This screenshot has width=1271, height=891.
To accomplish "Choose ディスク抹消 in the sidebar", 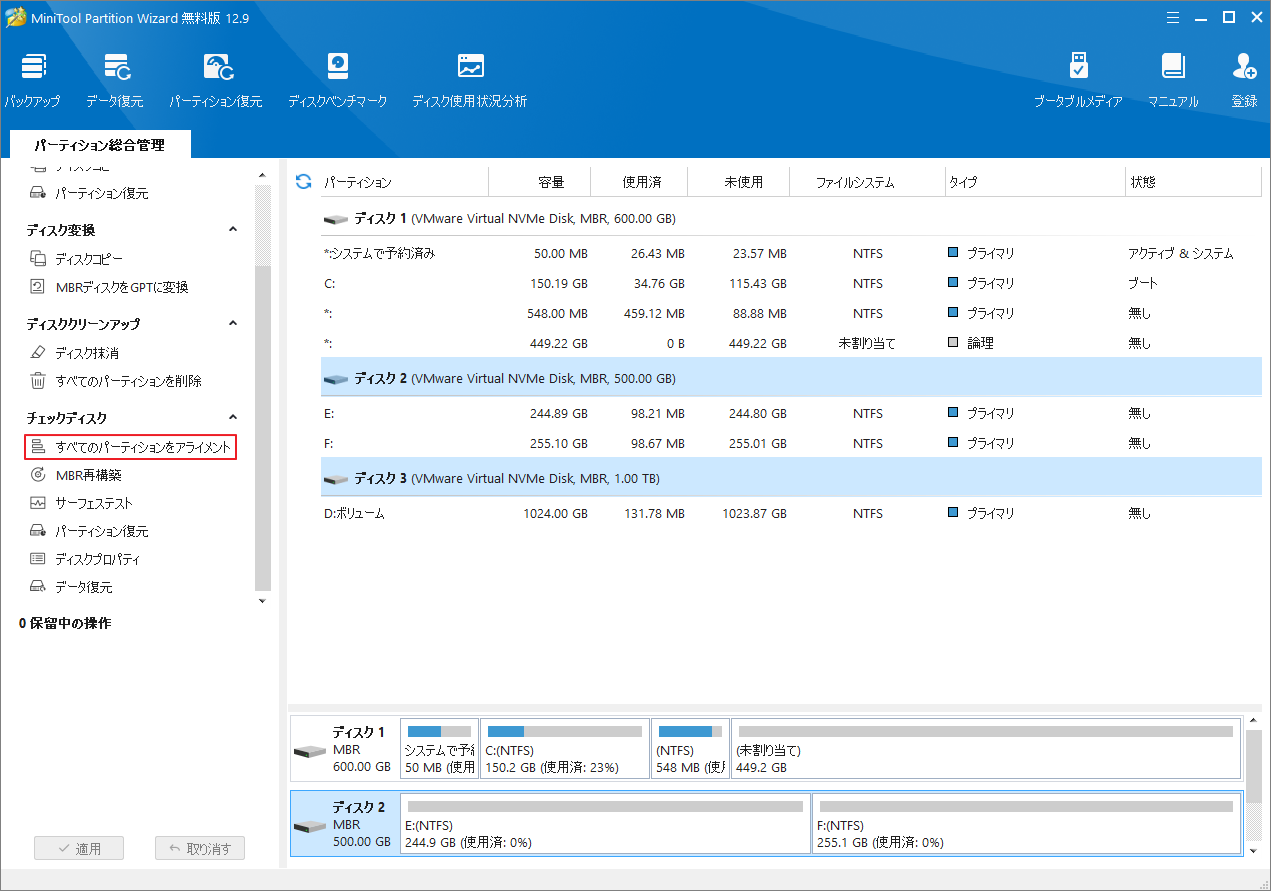I will coord(74,353).
